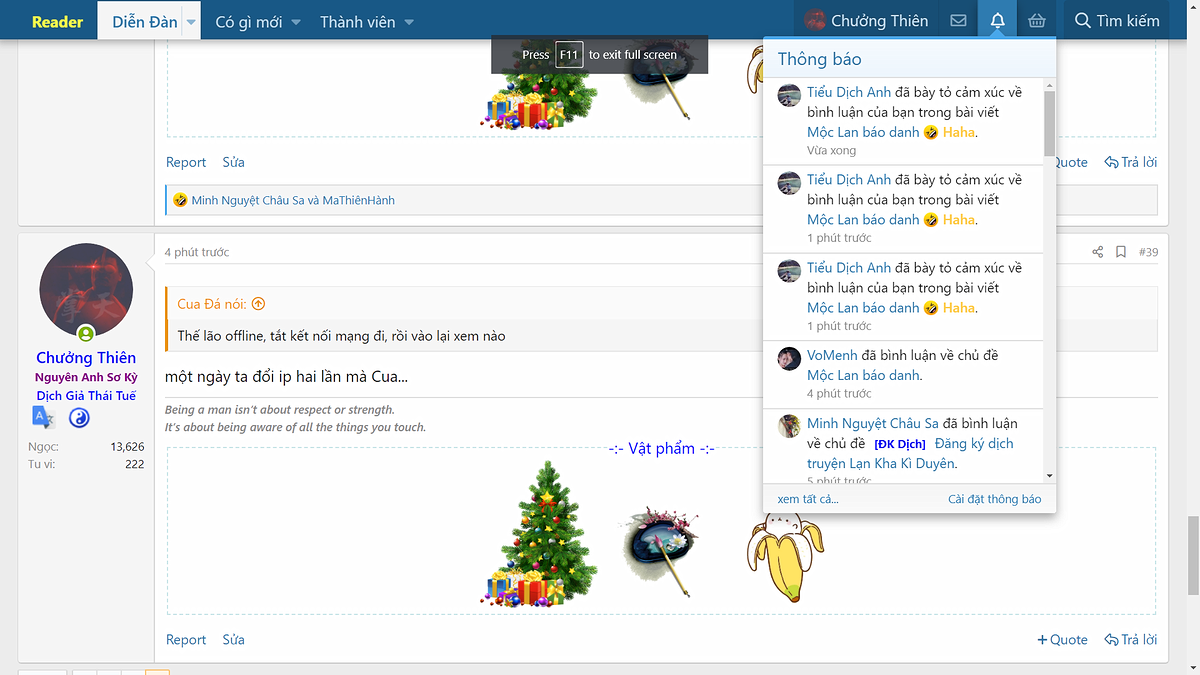
Task: Bookmark post #39
Action: 1121,252
